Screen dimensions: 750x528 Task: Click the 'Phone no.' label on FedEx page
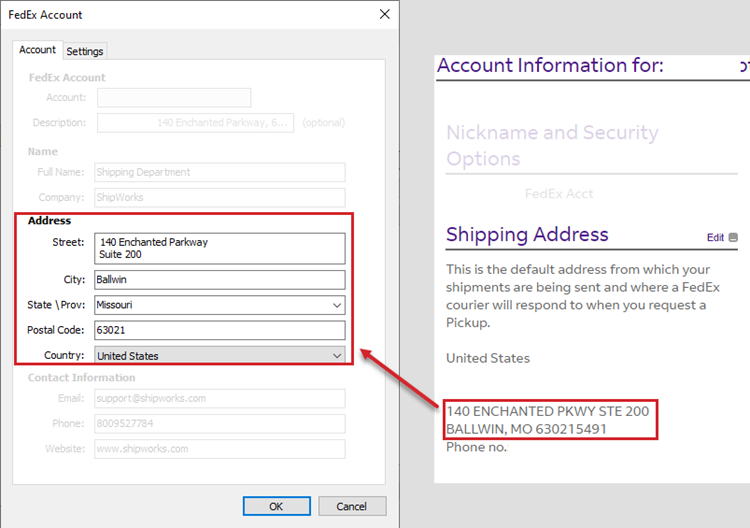coord(476,447)
